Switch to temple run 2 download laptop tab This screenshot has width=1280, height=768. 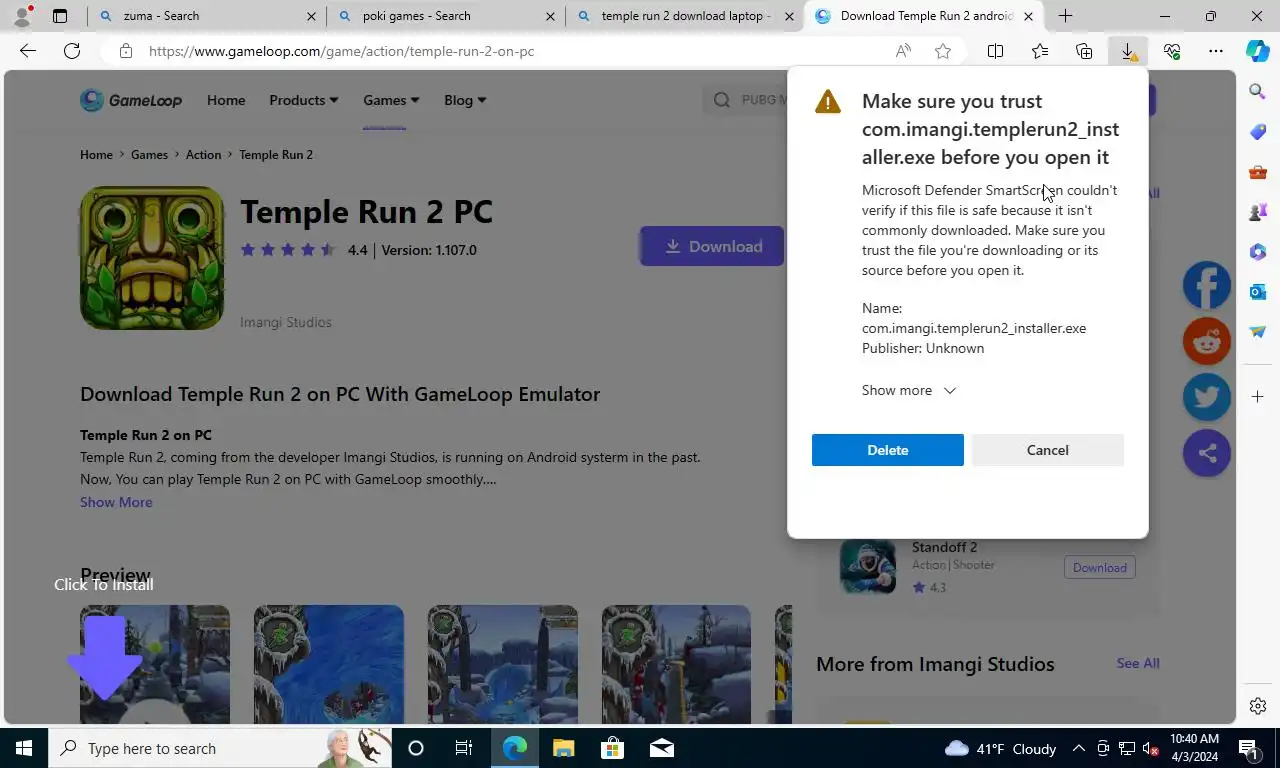[x=685, y=16]
